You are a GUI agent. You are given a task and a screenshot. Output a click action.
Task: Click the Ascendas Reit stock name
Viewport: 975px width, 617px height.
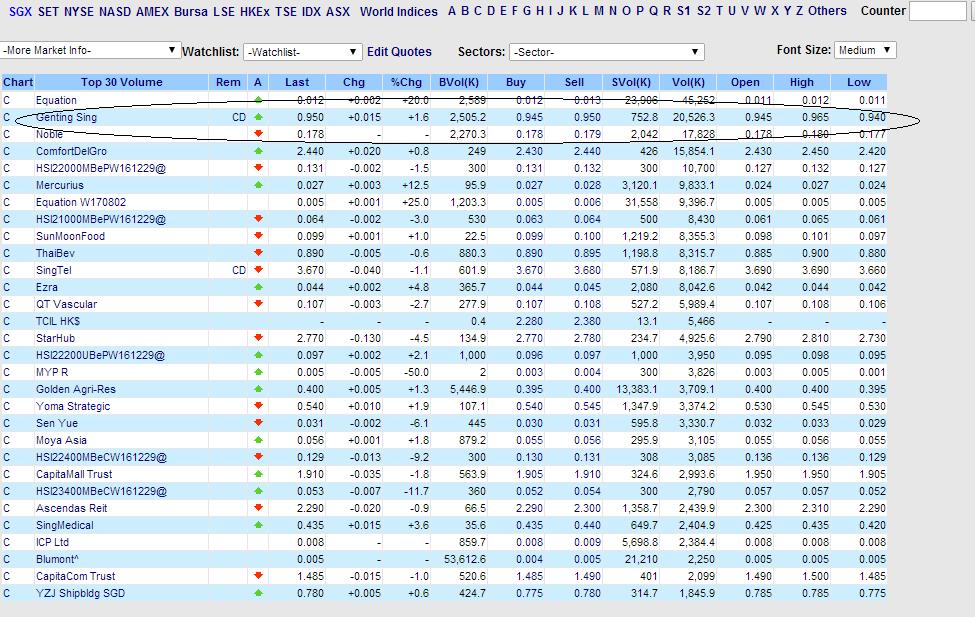click(72, 508)
